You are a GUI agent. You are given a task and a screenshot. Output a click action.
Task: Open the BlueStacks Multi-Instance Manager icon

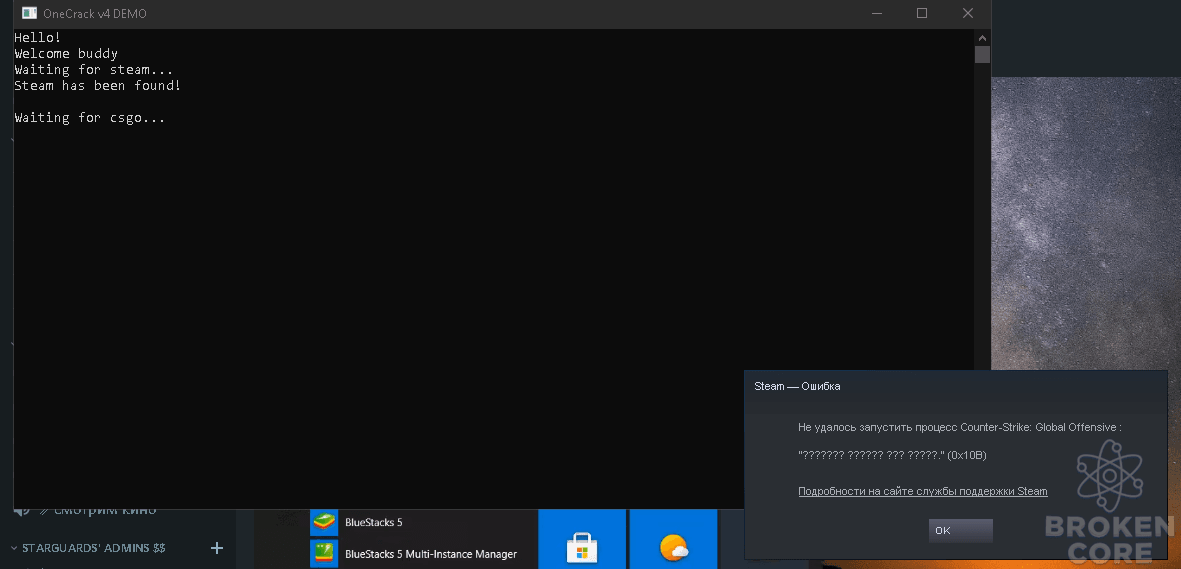(x=324, y=554)
